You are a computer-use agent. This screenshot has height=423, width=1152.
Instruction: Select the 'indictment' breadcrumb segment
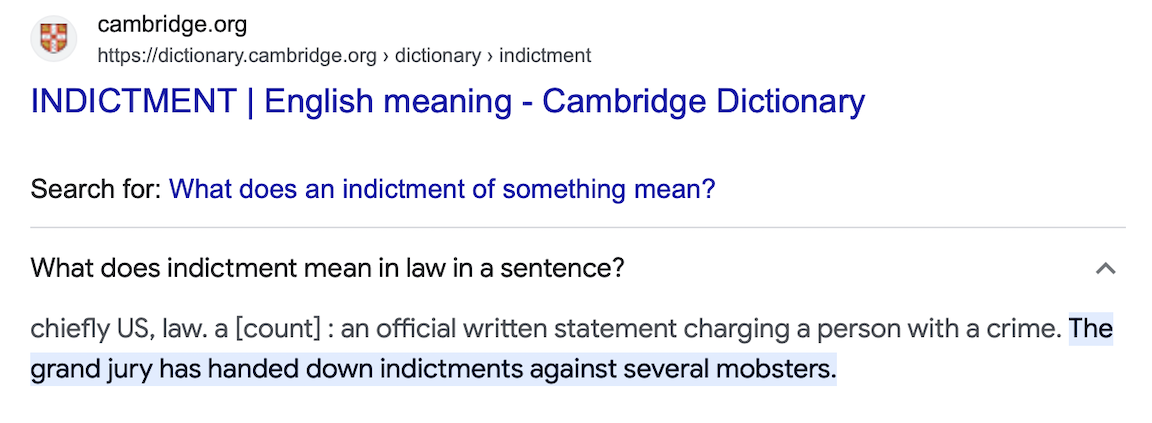(x=545, y=56)
